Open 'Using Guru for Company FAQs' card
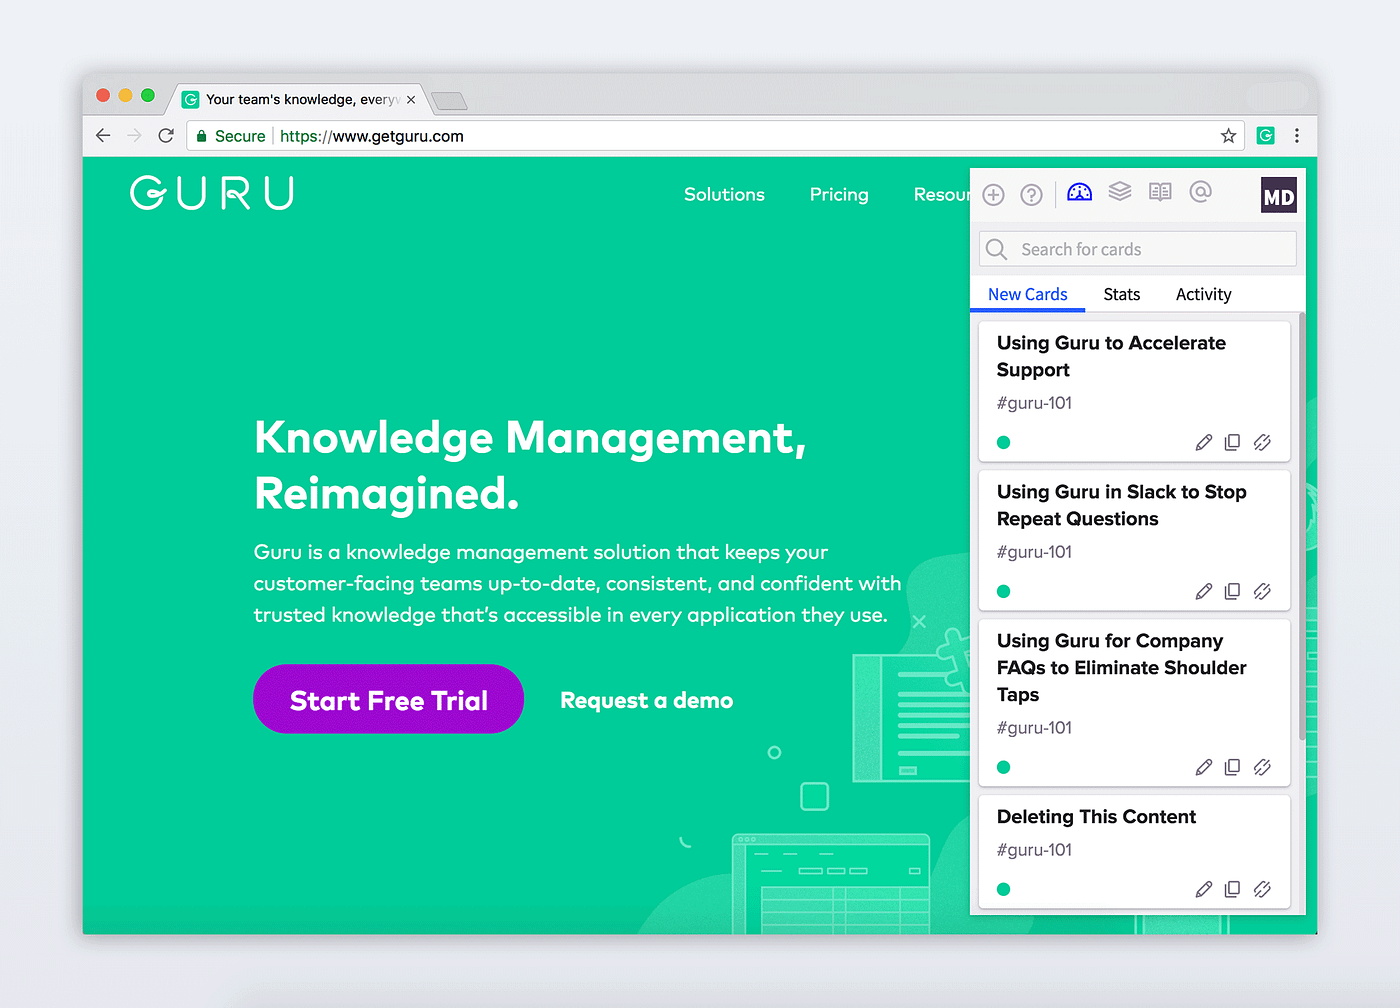This screenshot has height=1008, width=1400. [1121, 667]
